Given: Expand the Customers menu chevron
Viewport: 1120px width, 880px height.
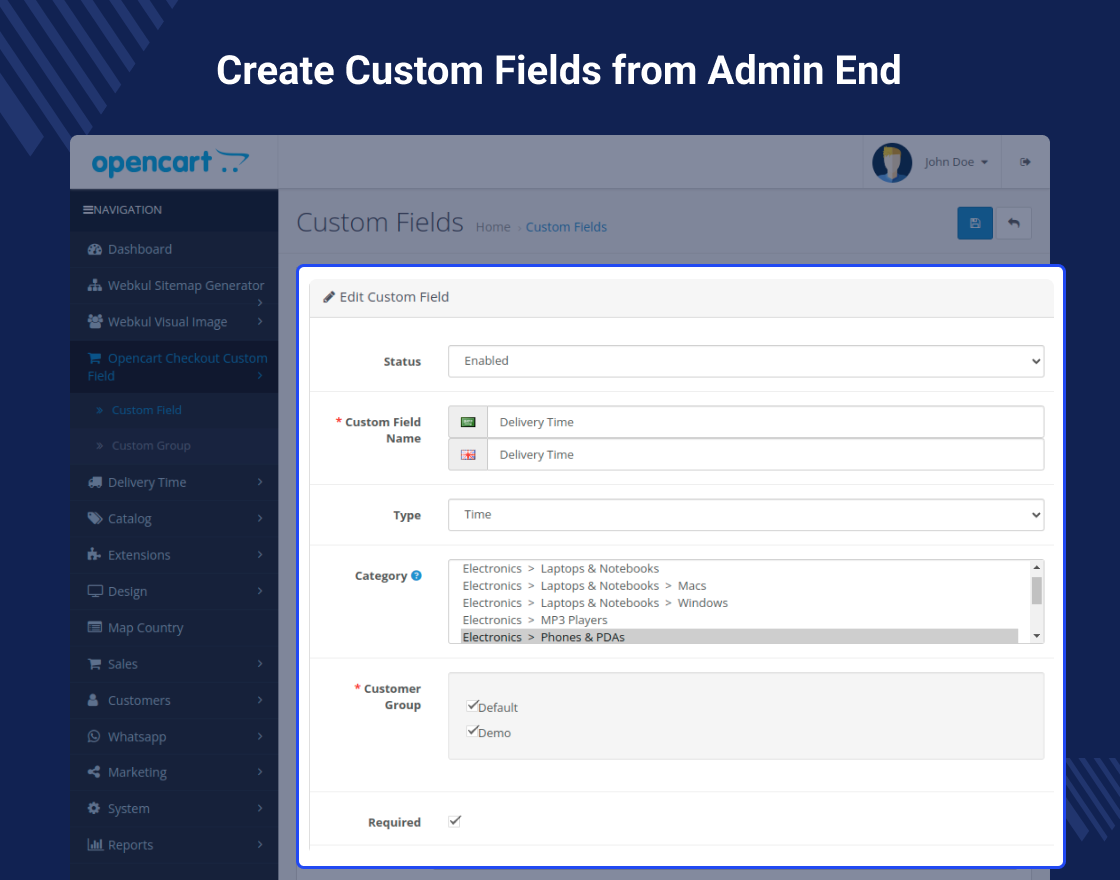Looking at the screenshot, I should 262,700.
